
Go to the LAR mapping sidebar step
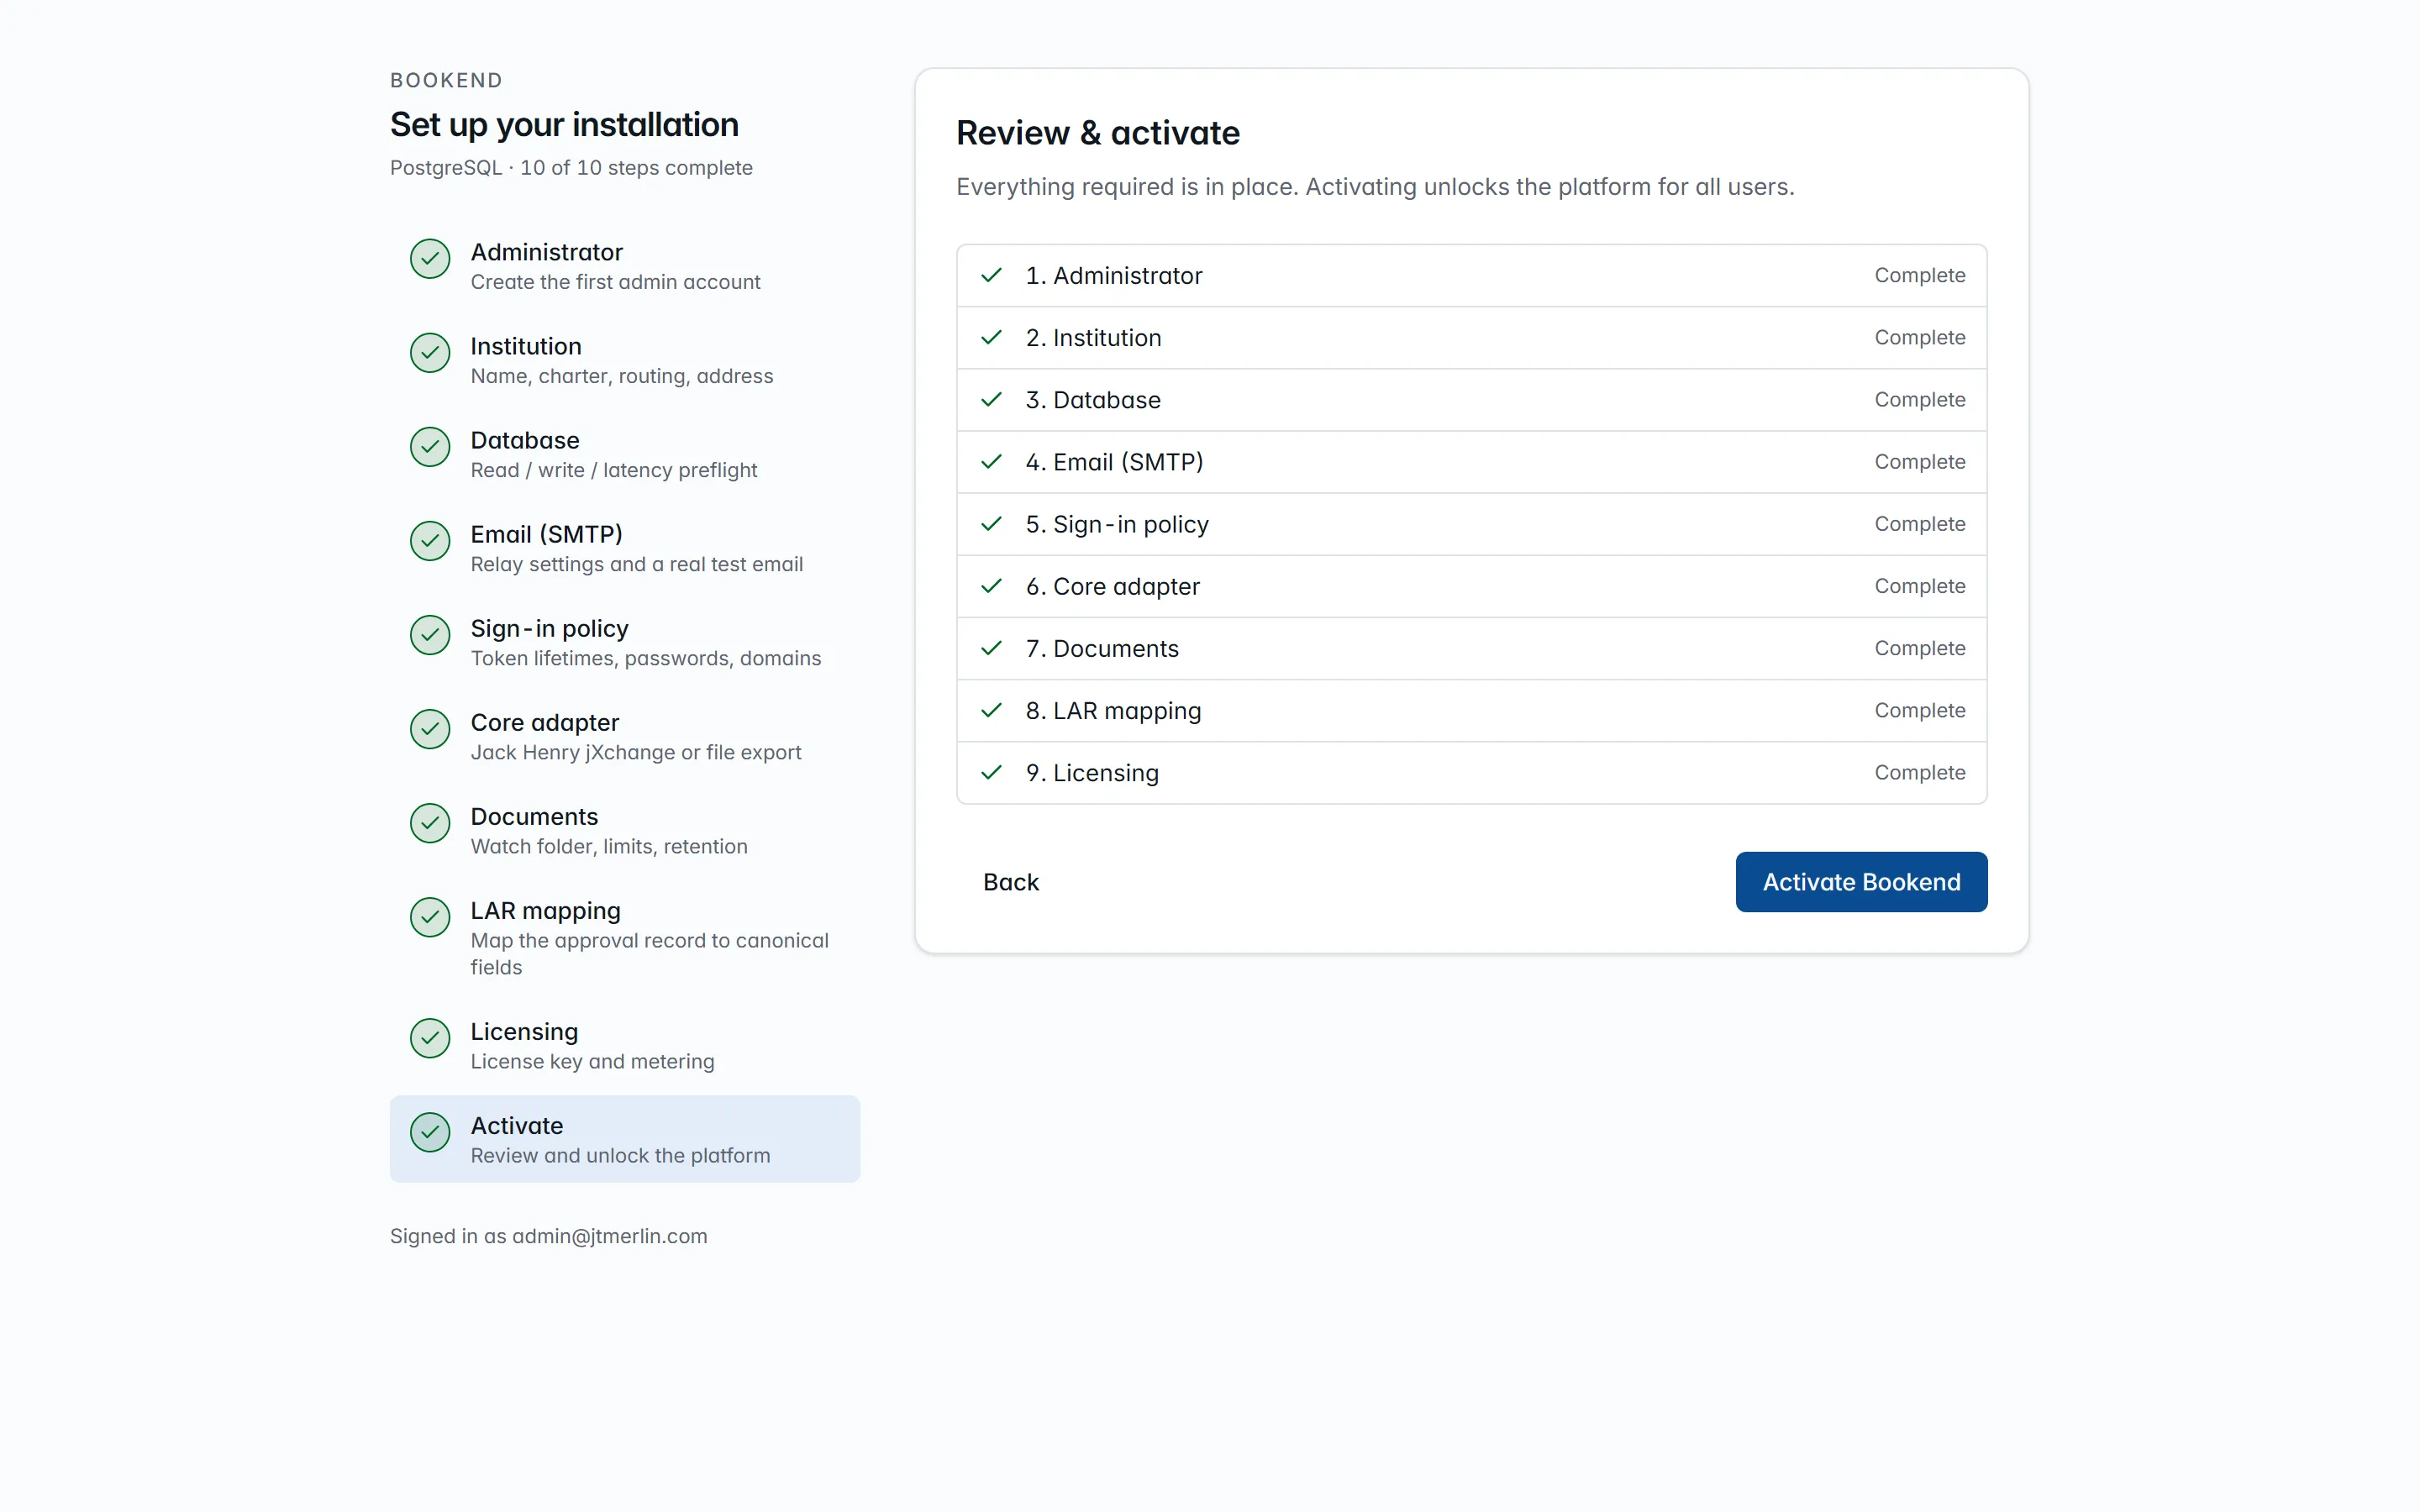625,938
